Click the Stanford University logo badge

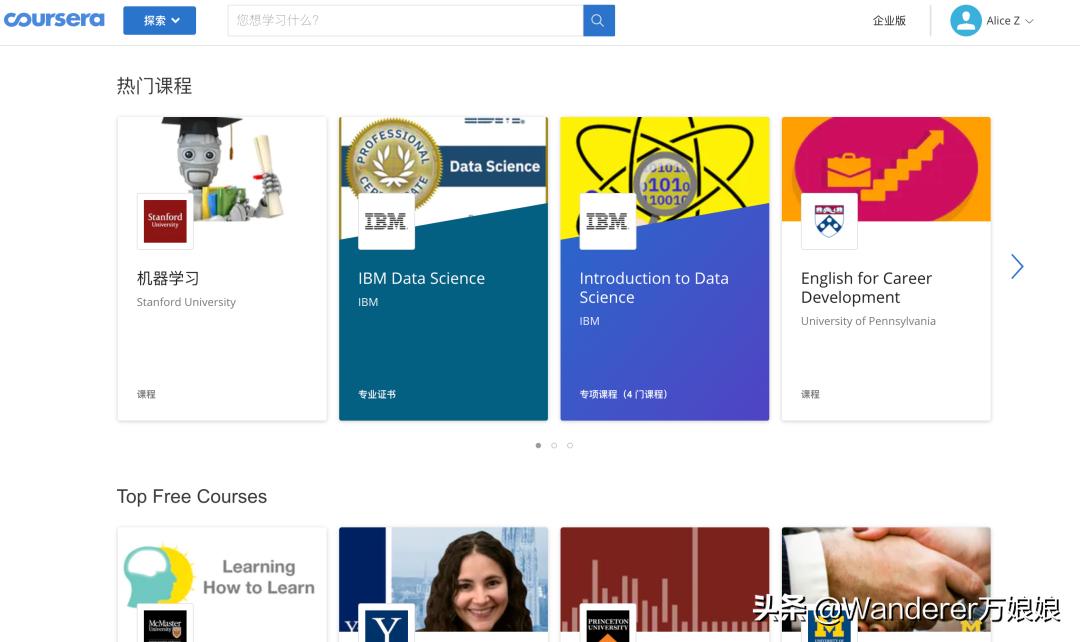165,221
